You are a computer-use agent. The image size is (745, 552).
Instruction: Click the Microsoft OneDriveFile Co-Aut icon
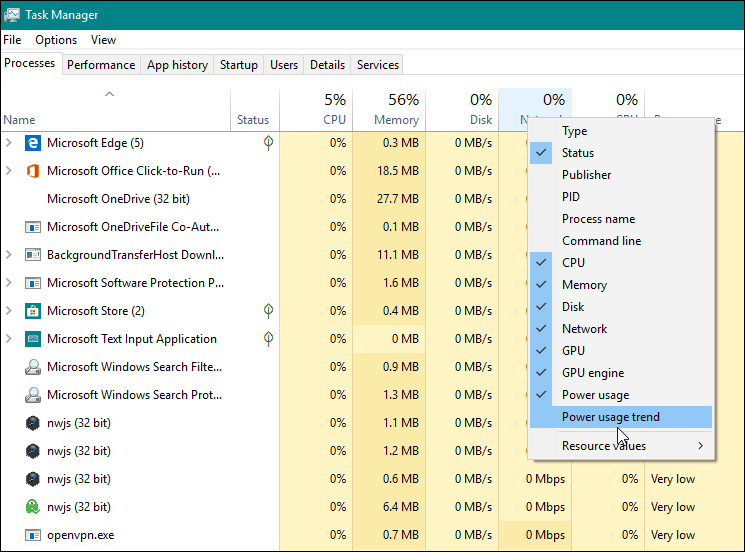[33, 227]
